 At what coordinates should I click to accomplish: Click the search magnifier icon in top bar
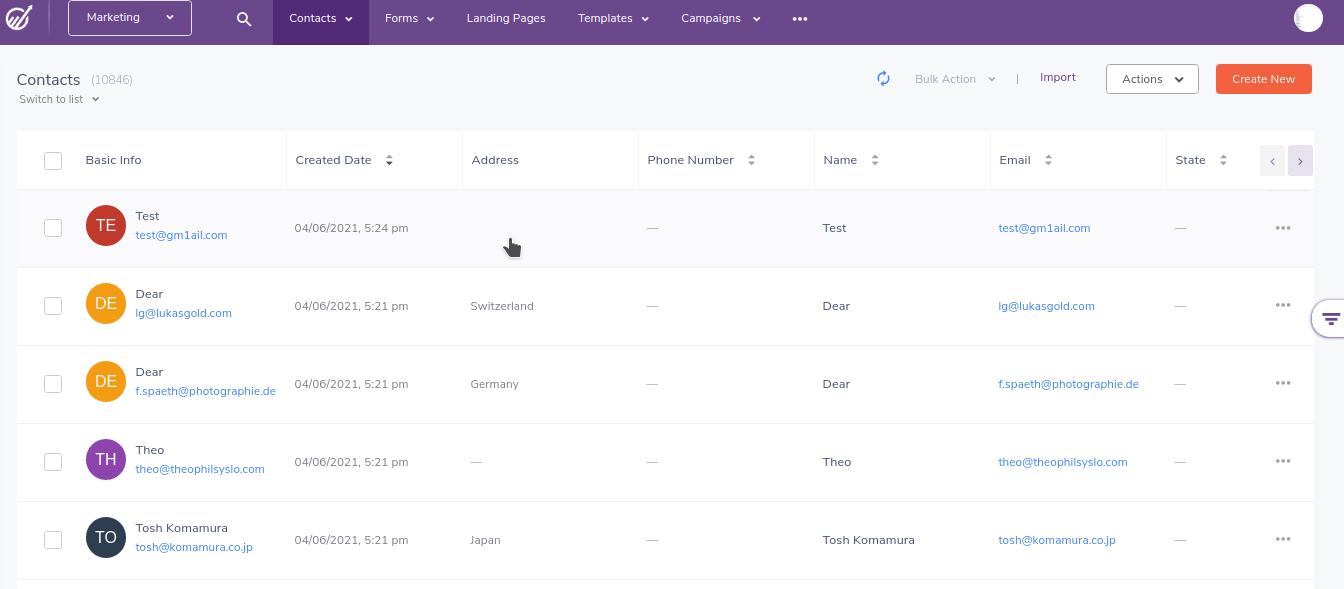pyautogui.click(x=244, y=19)
